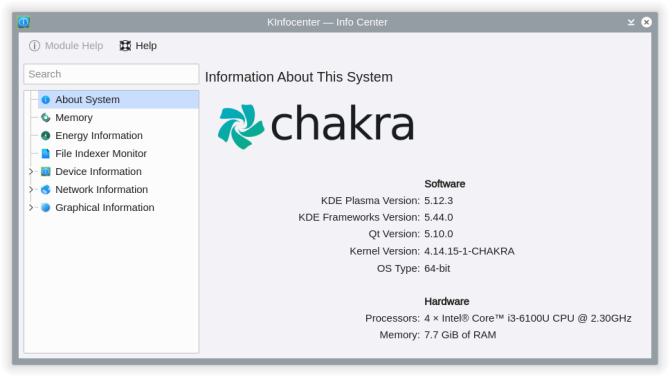The image size is (670, 377).
Task: Click the 'Processors:' label
Action: click(x=392, y=318)
